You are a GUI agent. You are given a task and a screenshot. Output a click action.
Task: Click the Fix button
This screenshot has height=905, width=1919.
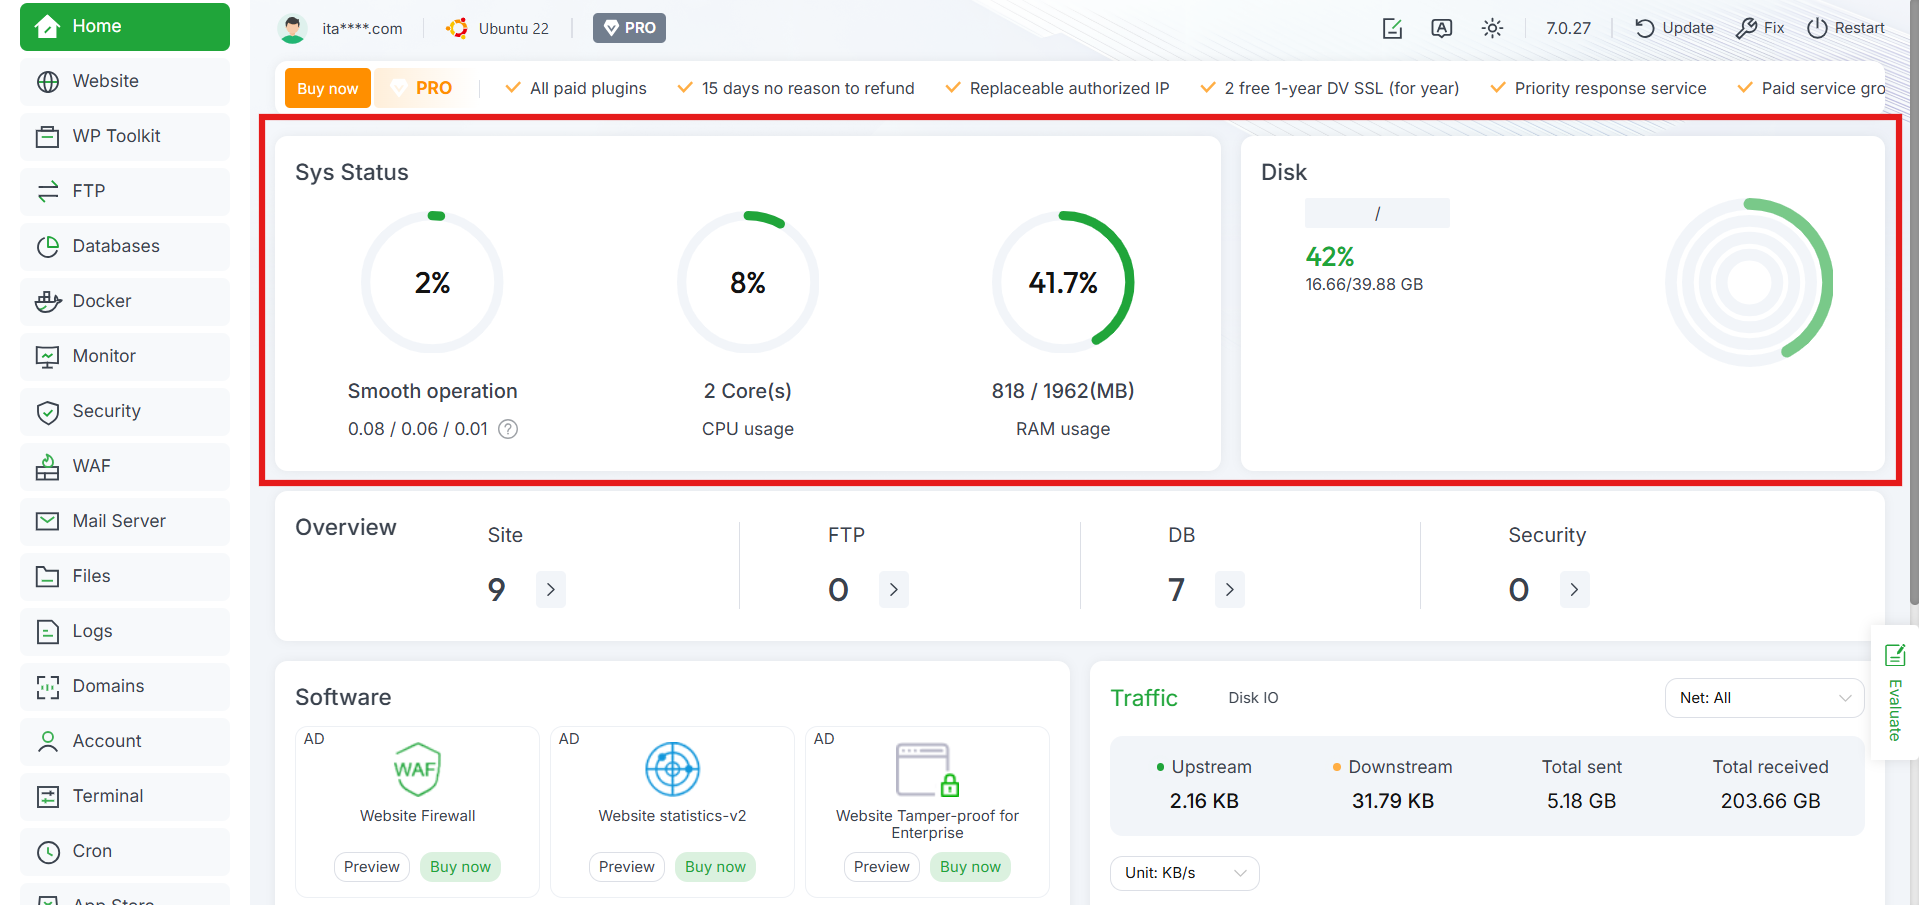pos(1760,28)
